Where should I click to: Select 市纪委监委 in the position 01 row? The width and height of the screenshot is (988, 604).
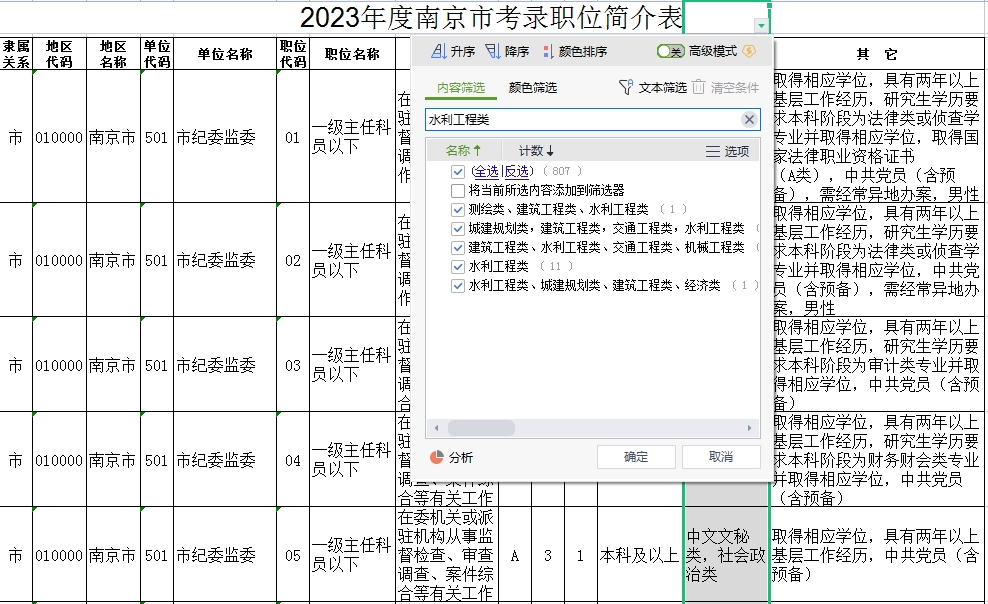[x=225, y=137]
